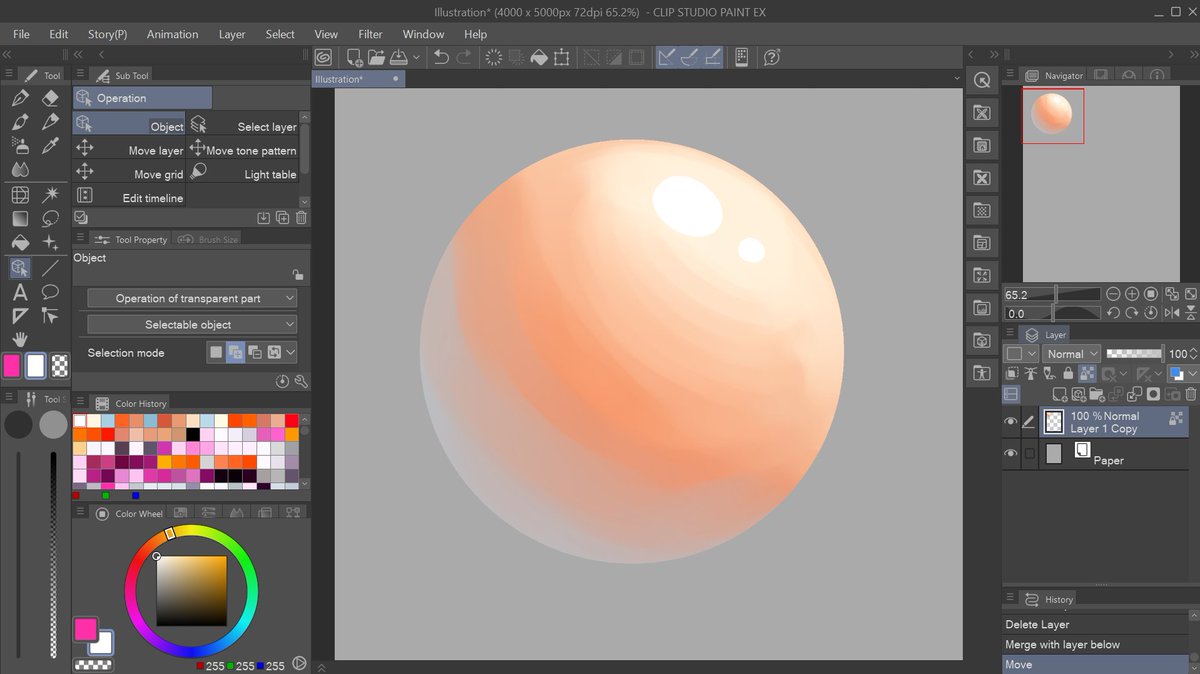Save the file from command bar

point(398,57)
